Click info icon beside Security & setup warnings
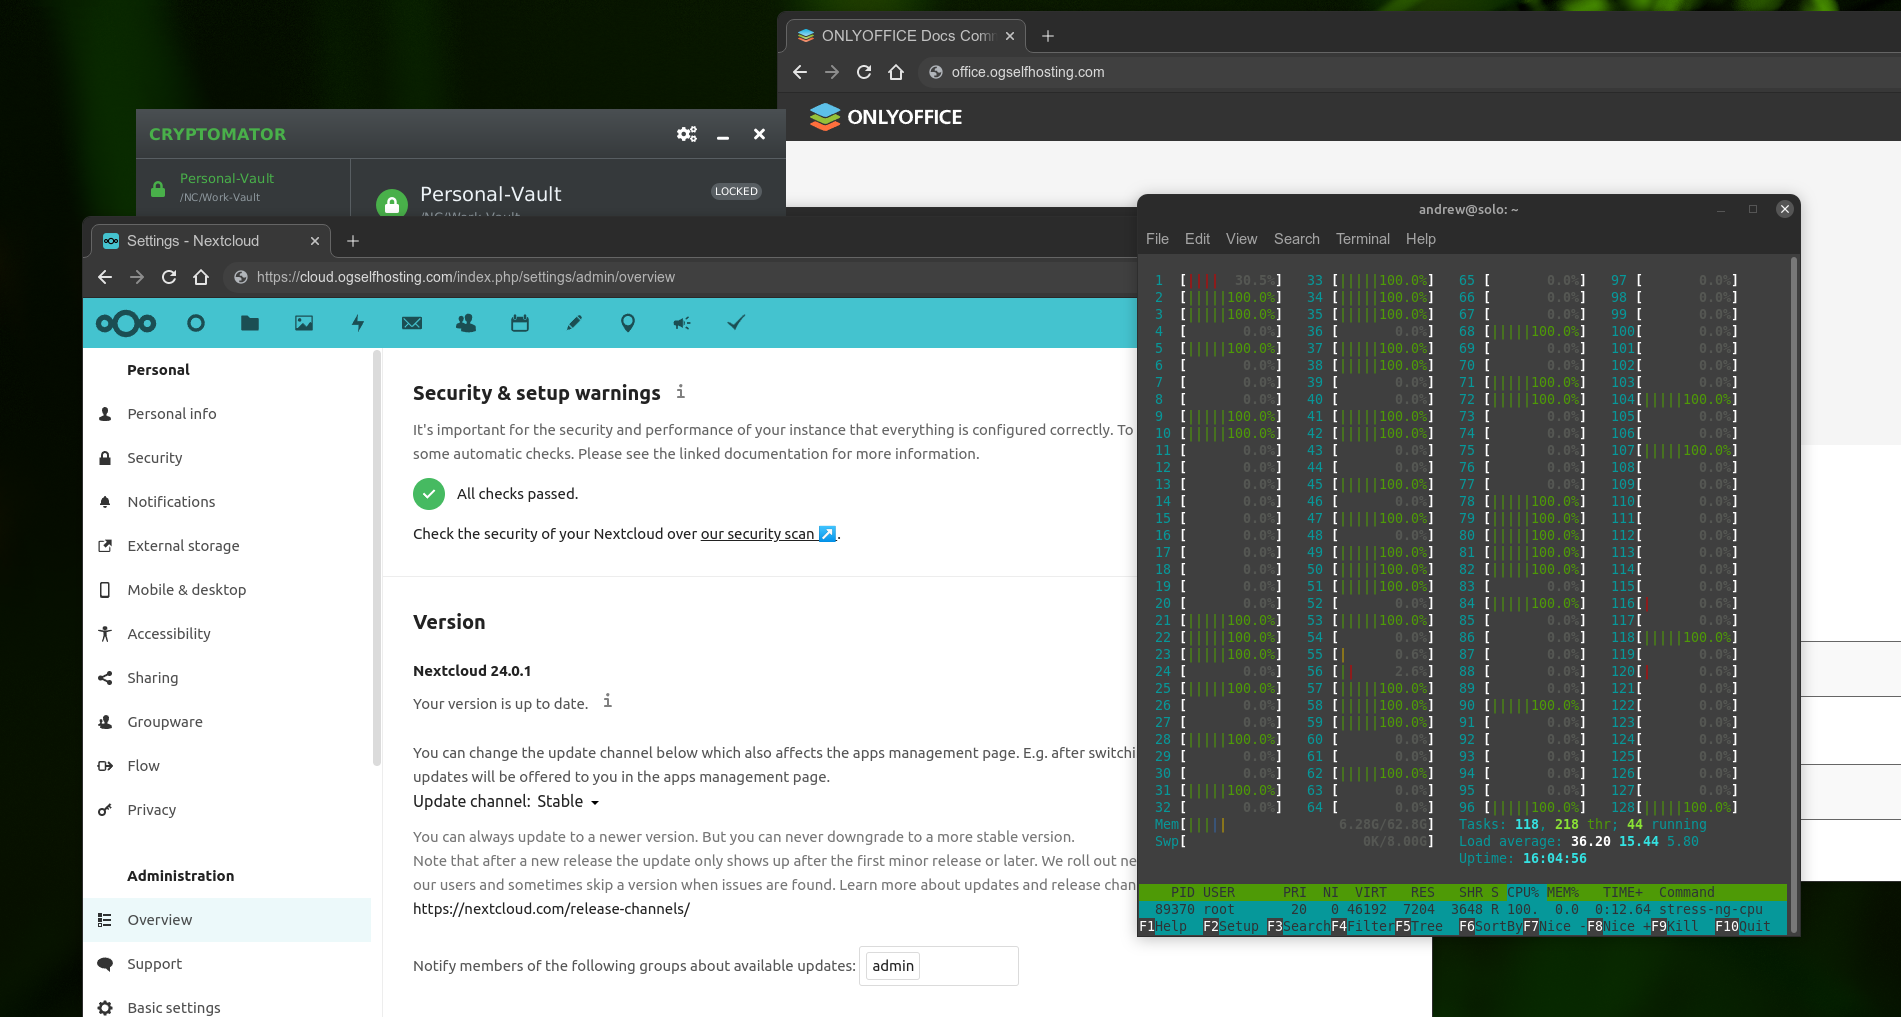The height and width of the screenshot is (1017, 1901). tap(680, 392)
